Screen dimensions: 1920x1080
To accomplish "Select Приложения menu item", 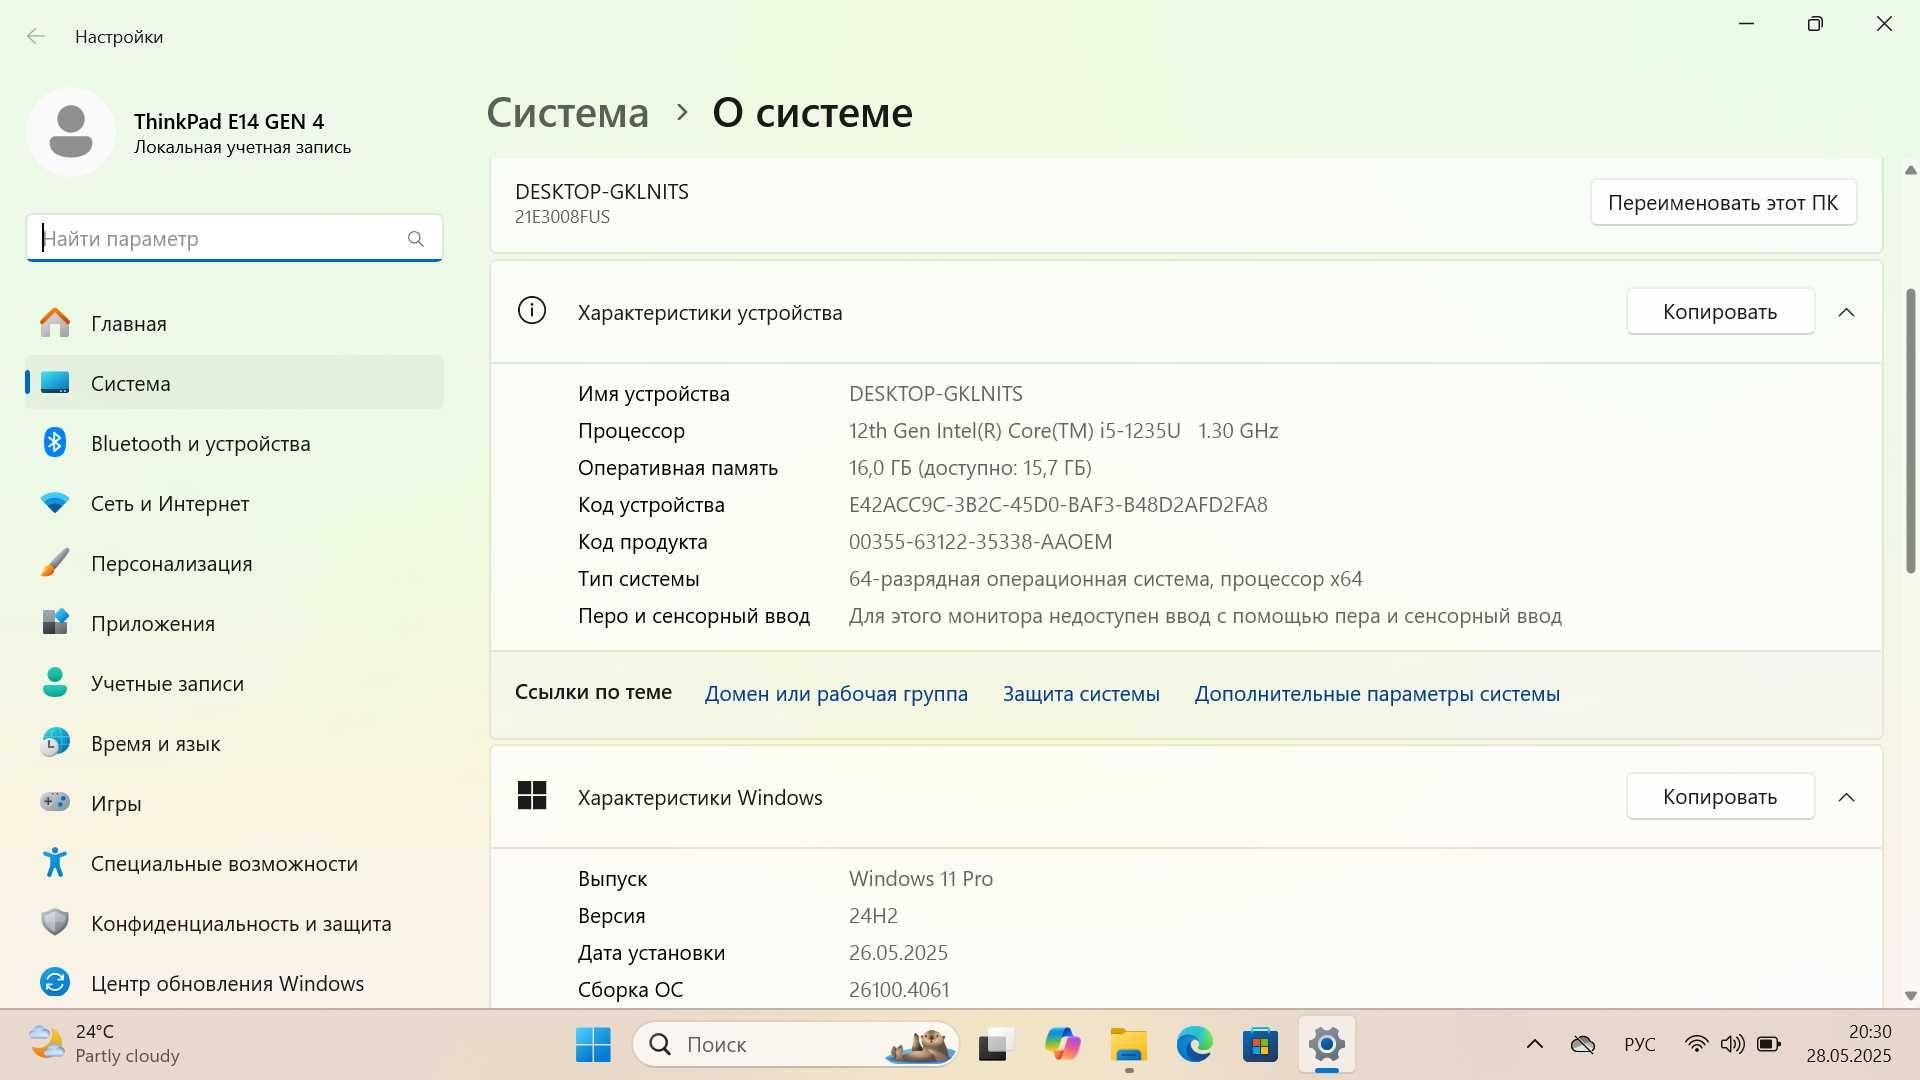I will (x=234, y=623).
